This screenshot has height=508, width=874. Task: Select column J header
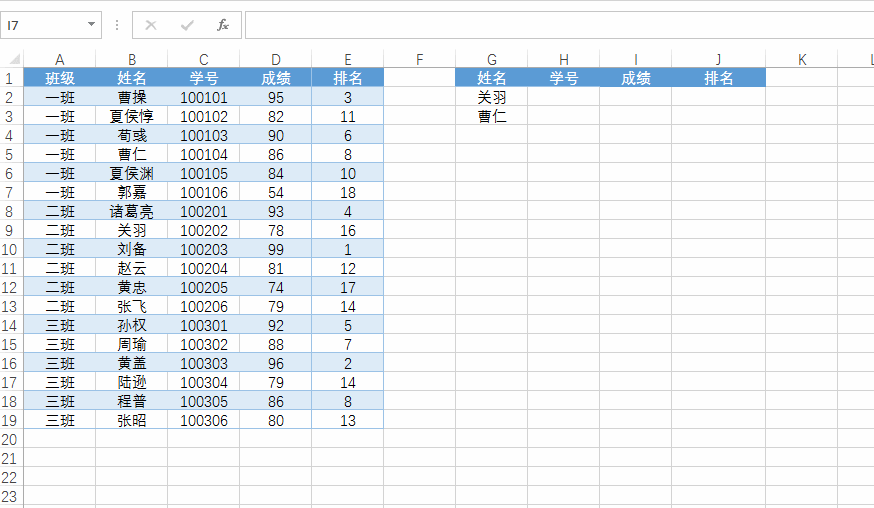[718, 59]
